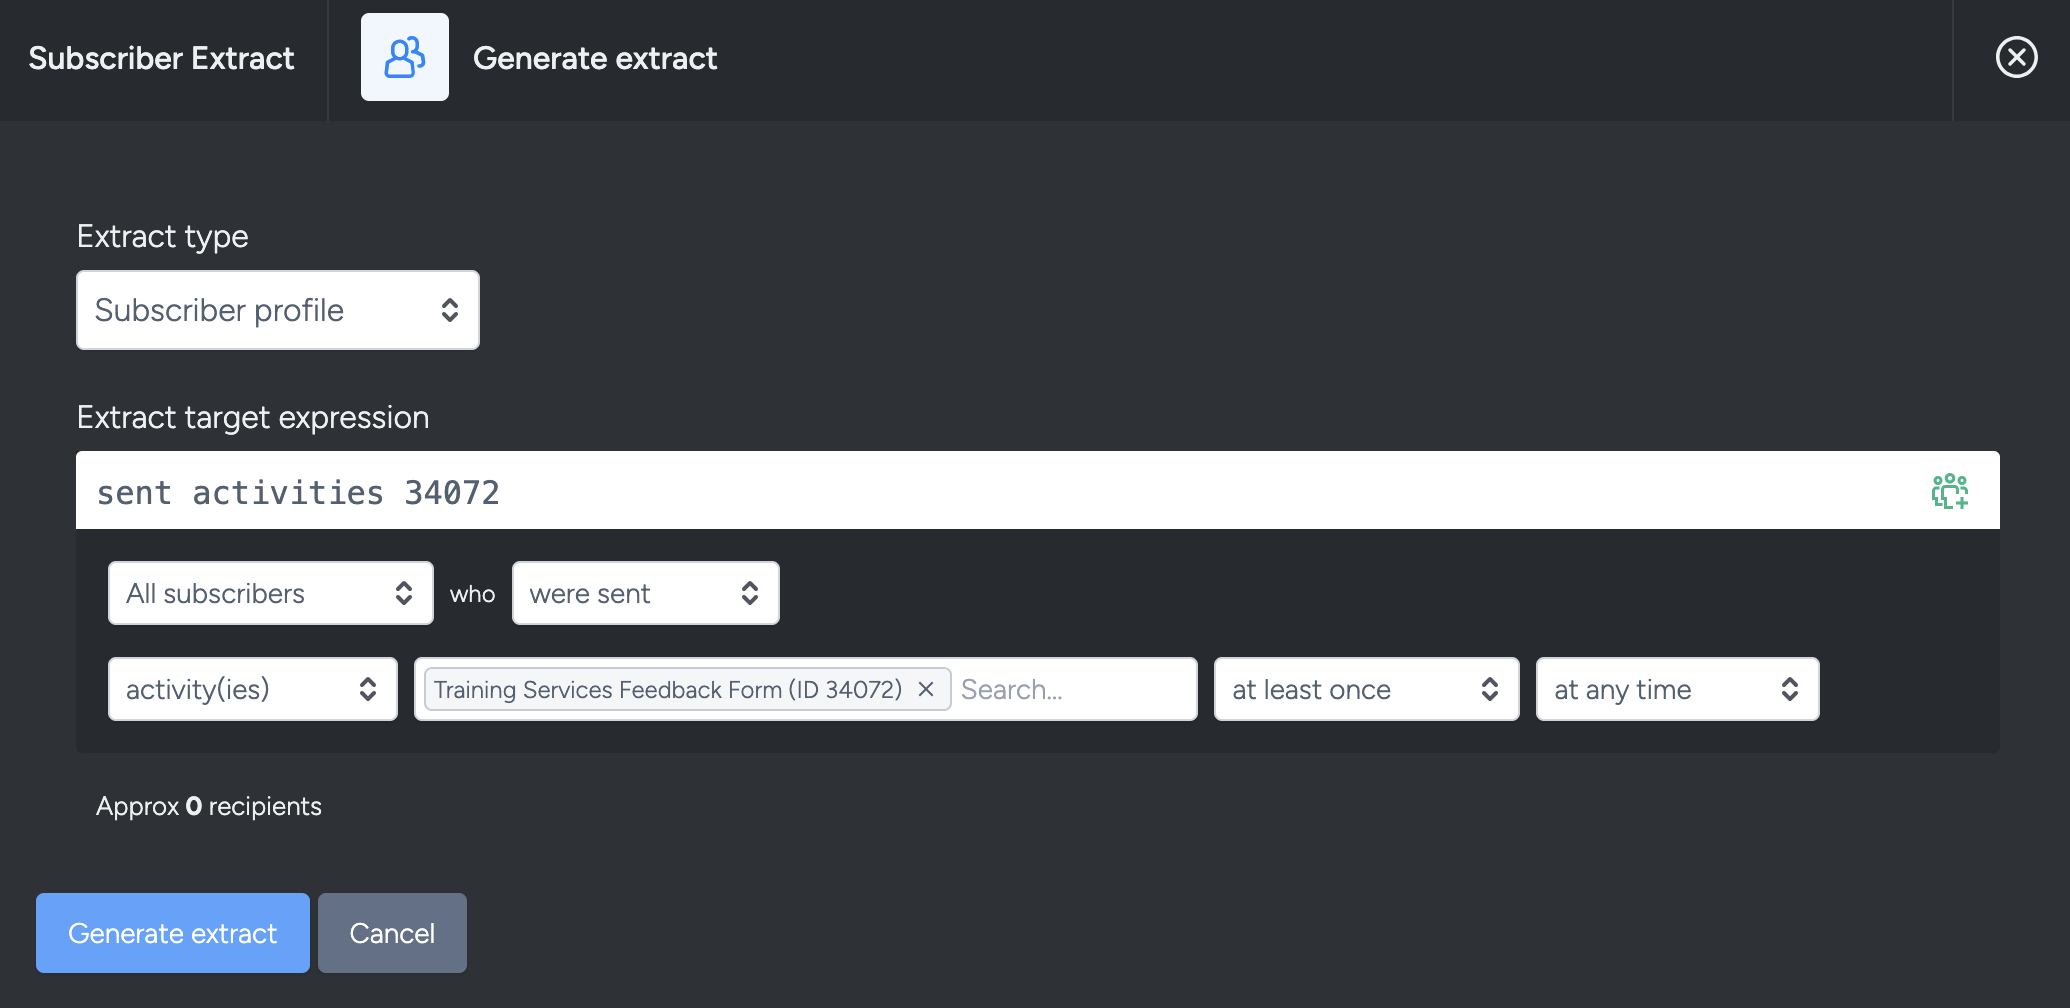Close the Generate extract panel
The image size is (2070, 1008).
[2016, 58]
